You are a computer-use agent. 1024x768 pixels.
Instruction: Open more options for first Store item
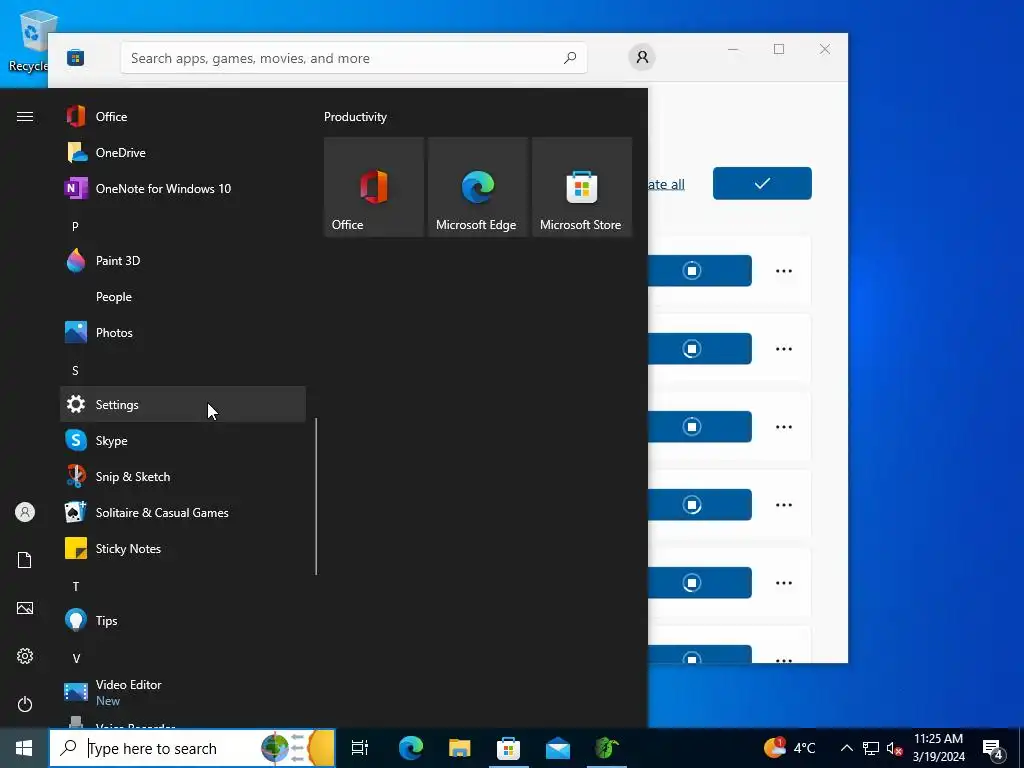tap(784, 271)
